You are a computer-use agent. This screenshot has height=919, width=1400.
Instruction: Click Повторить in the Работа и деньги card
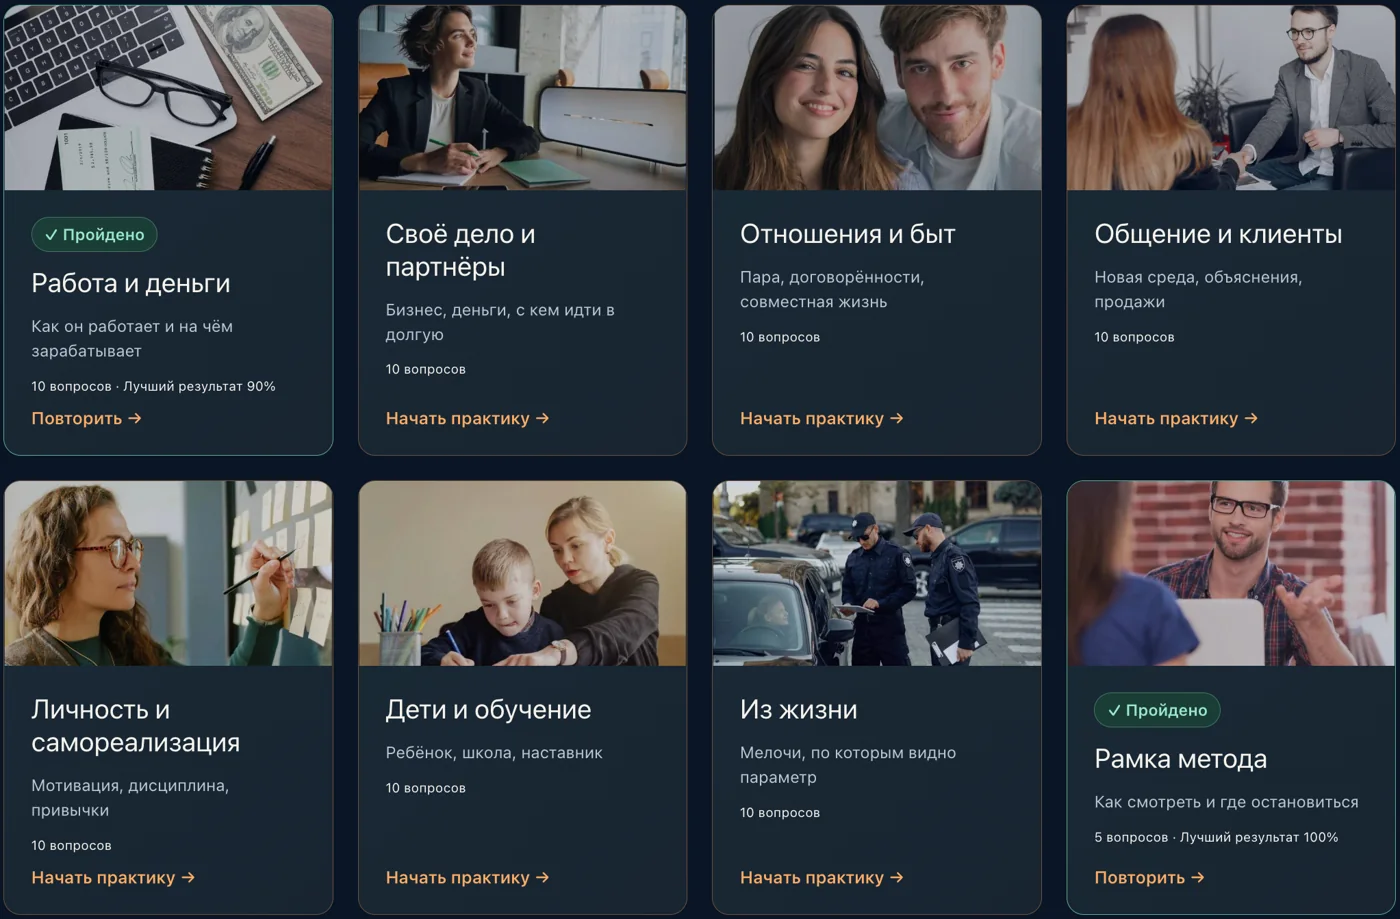point(86,418)
